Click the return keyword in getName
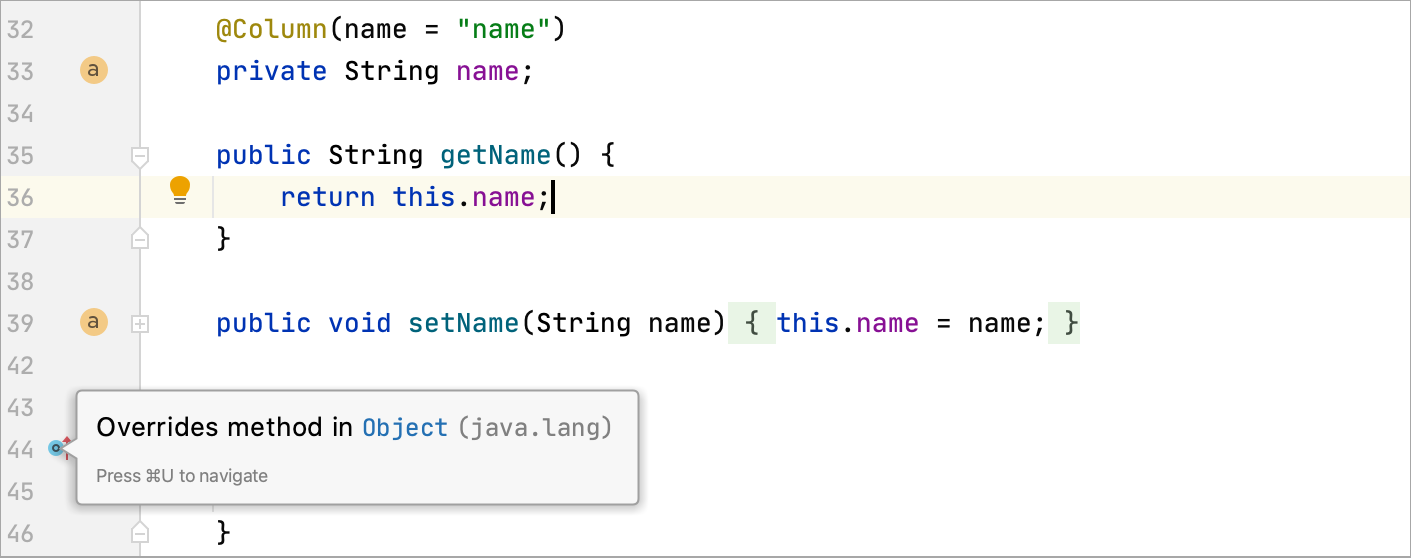The height and width of the screenshot is (558, 1411). 327,197
